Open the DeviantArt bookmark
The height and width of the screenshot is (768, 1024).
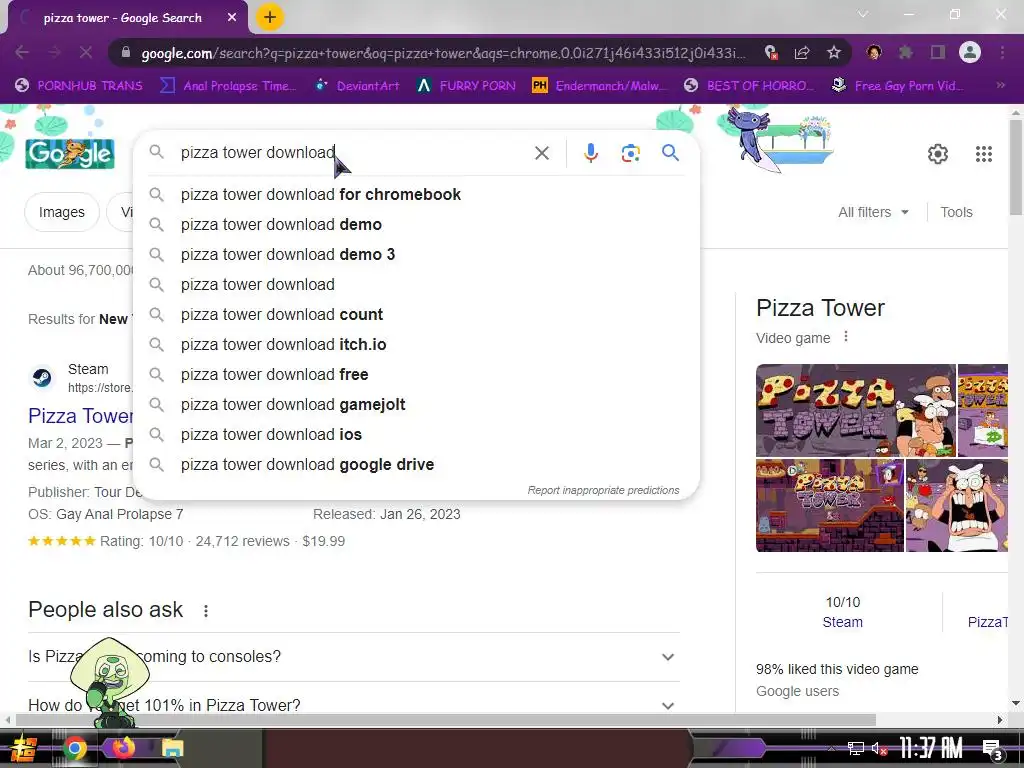point(357,86)
